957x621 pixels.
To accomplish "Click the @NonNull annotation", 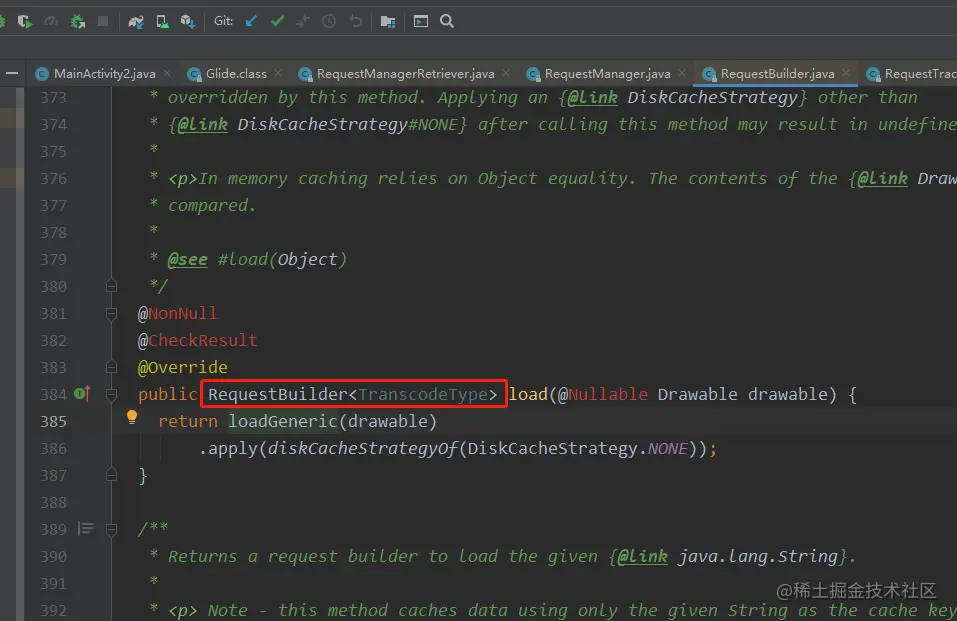I will tap(177, 314).
